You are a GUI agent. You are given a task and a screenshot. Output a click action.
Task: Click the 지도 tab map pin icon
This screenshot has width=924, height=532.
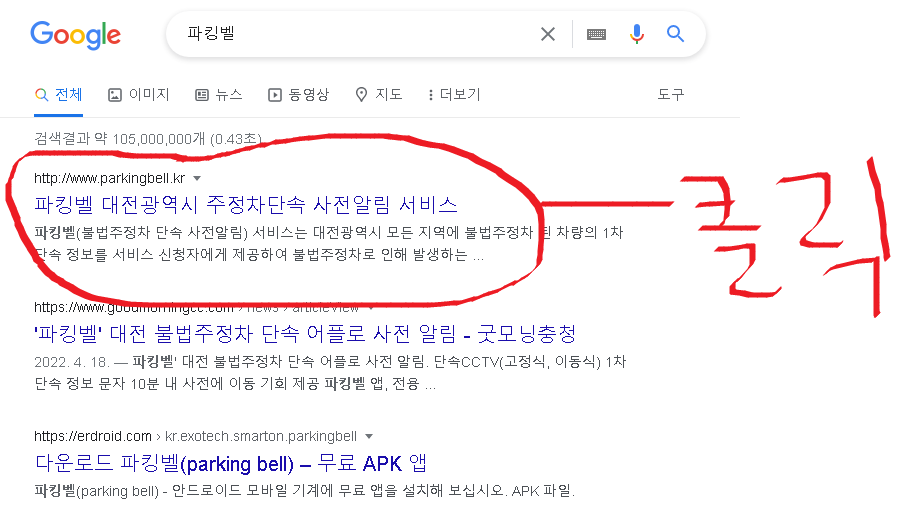(x=361, y=95)
